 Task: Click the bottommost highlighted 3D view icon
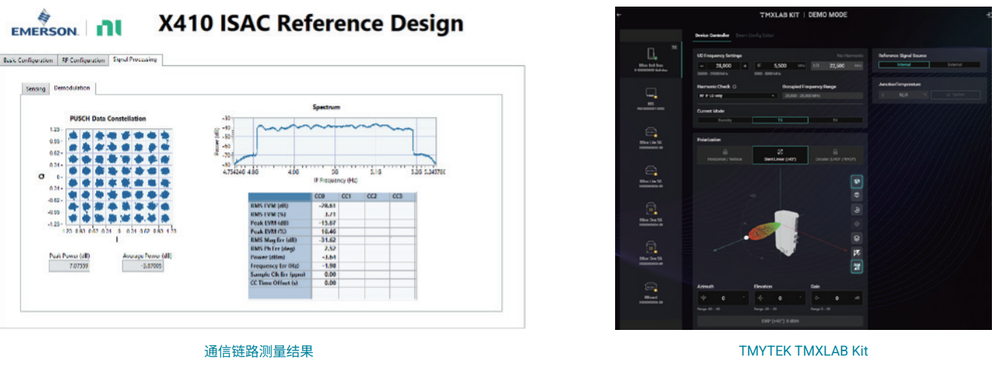(857, 267)
